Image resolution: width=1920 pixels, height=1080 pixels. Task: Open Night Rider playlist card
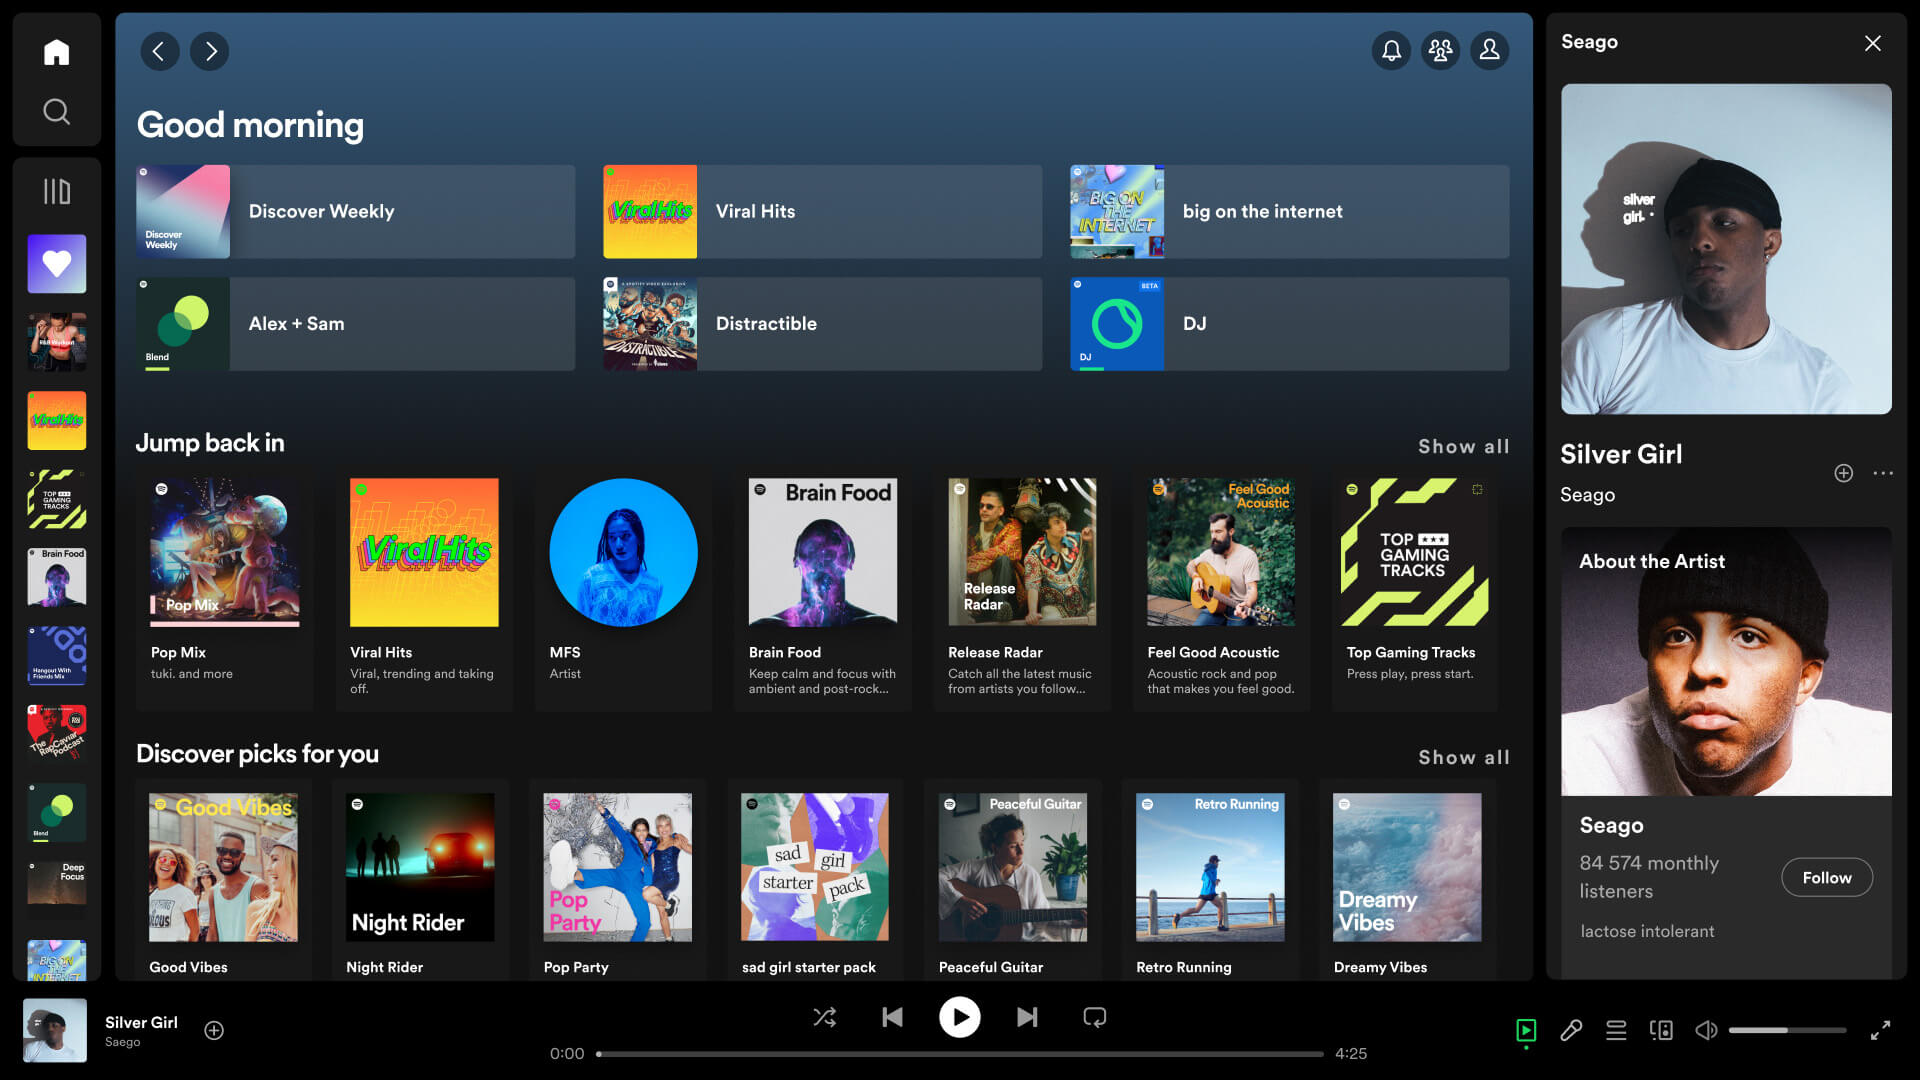(x=420, y=880)
